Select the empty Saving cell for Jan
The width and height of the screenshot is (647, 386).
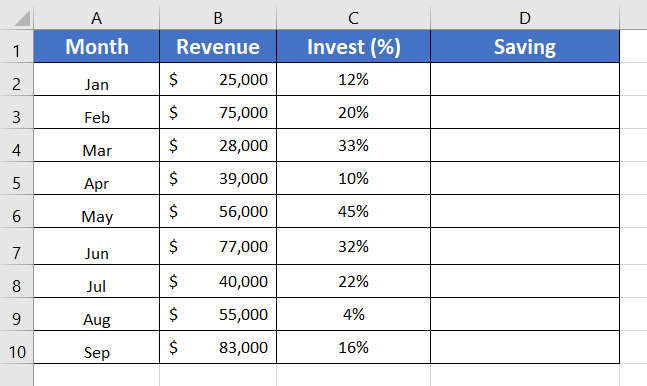click(525, 79)
